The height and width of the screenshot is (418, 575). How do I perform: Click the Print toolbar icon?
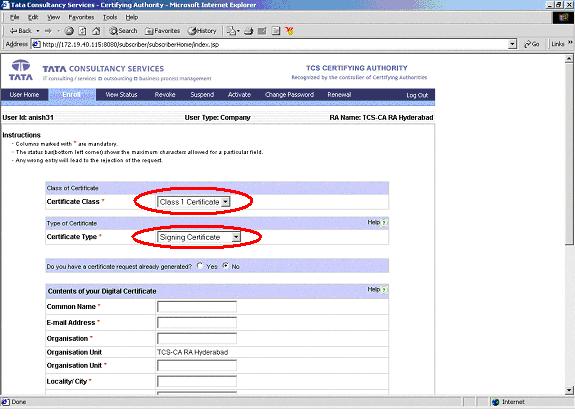[249, 31]
